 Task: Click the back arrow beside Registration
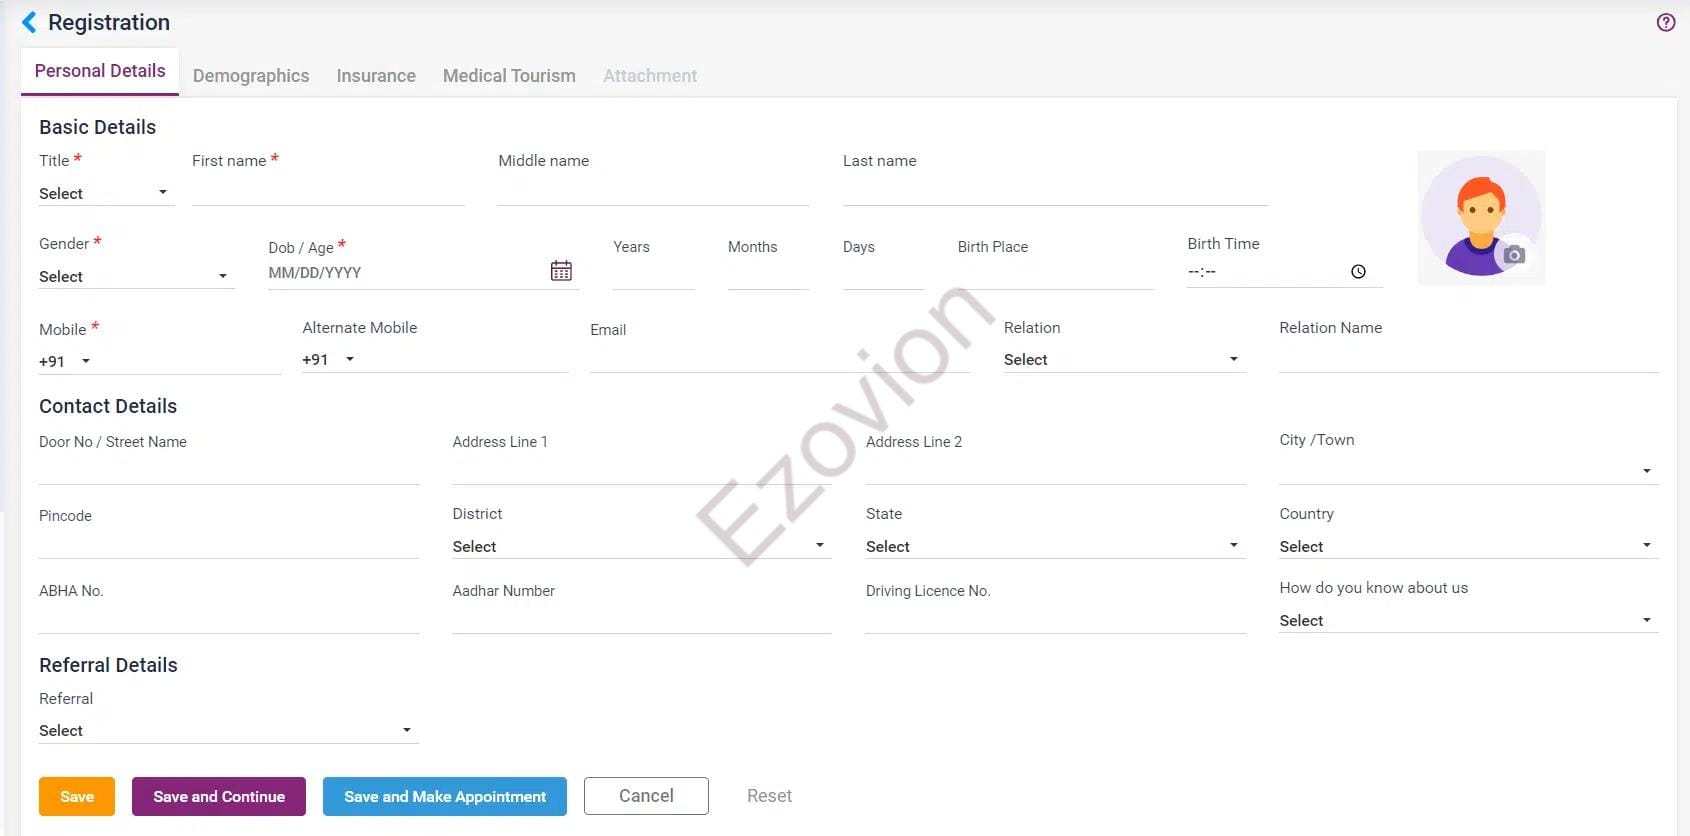click(29, 22)
